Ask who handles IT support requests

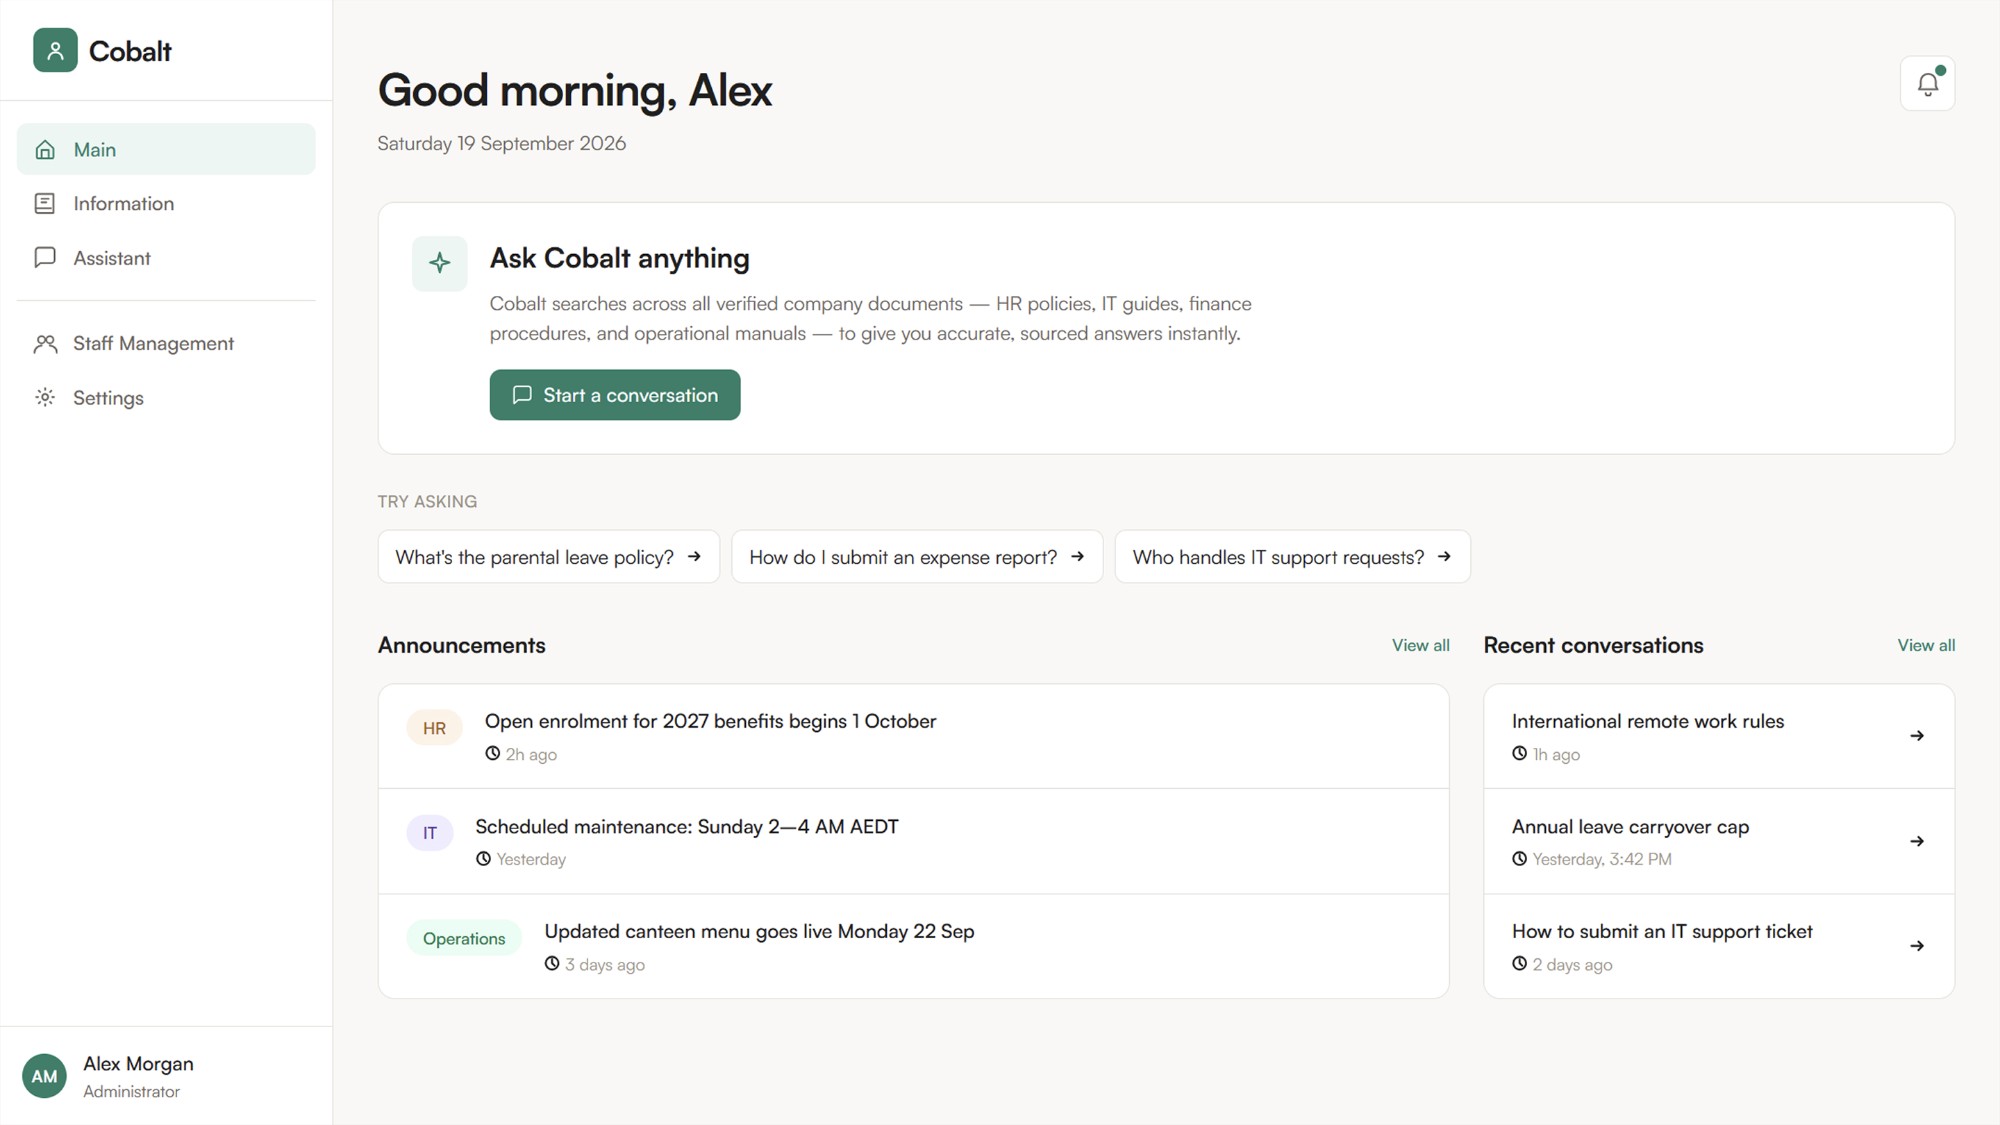point(1292,557)
